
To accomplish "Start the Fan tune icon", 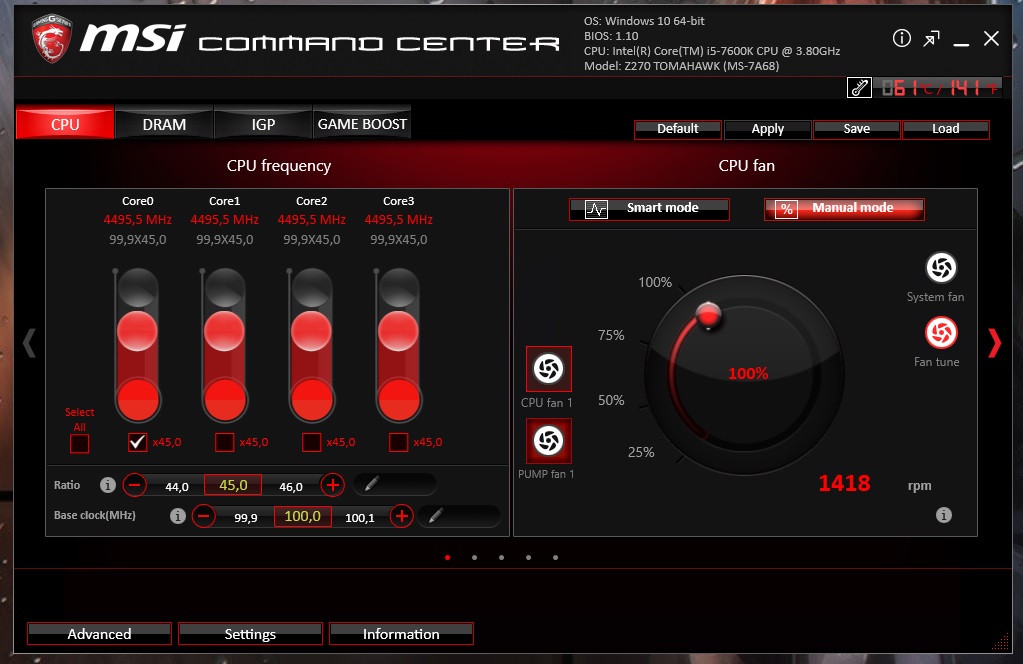I will pos(941,333).
